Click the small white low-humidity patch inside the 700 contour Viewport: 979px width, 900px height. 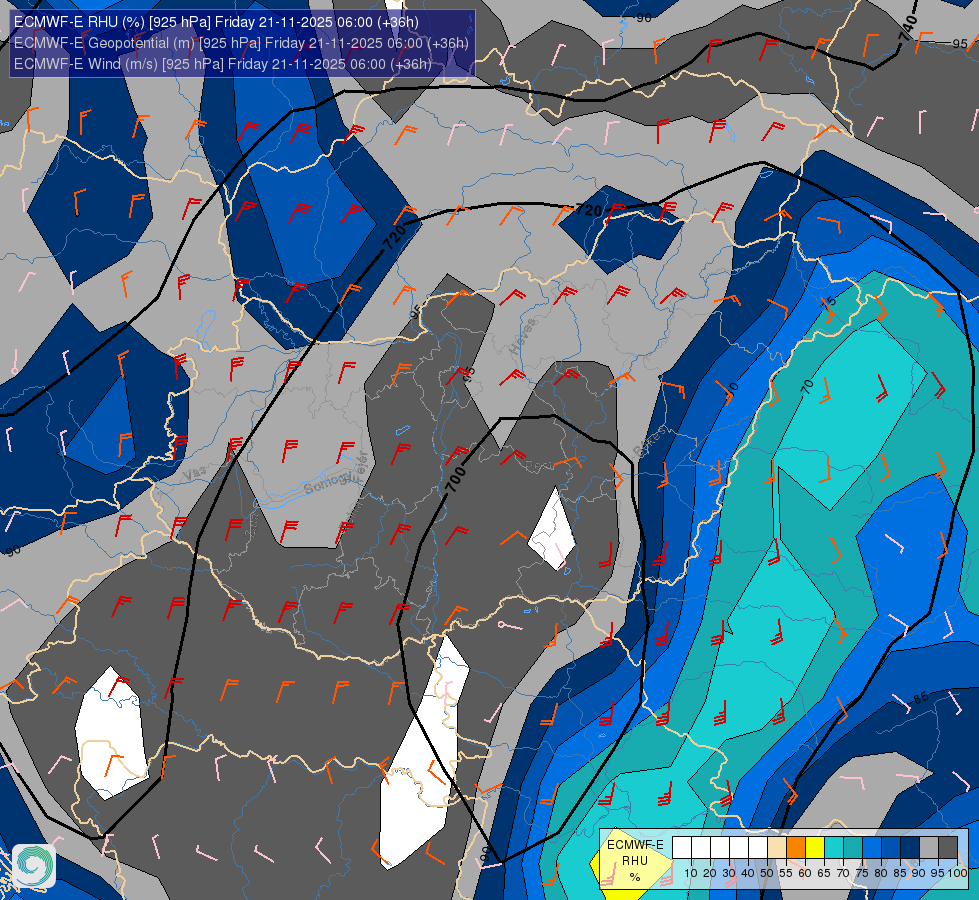[552, 530]
